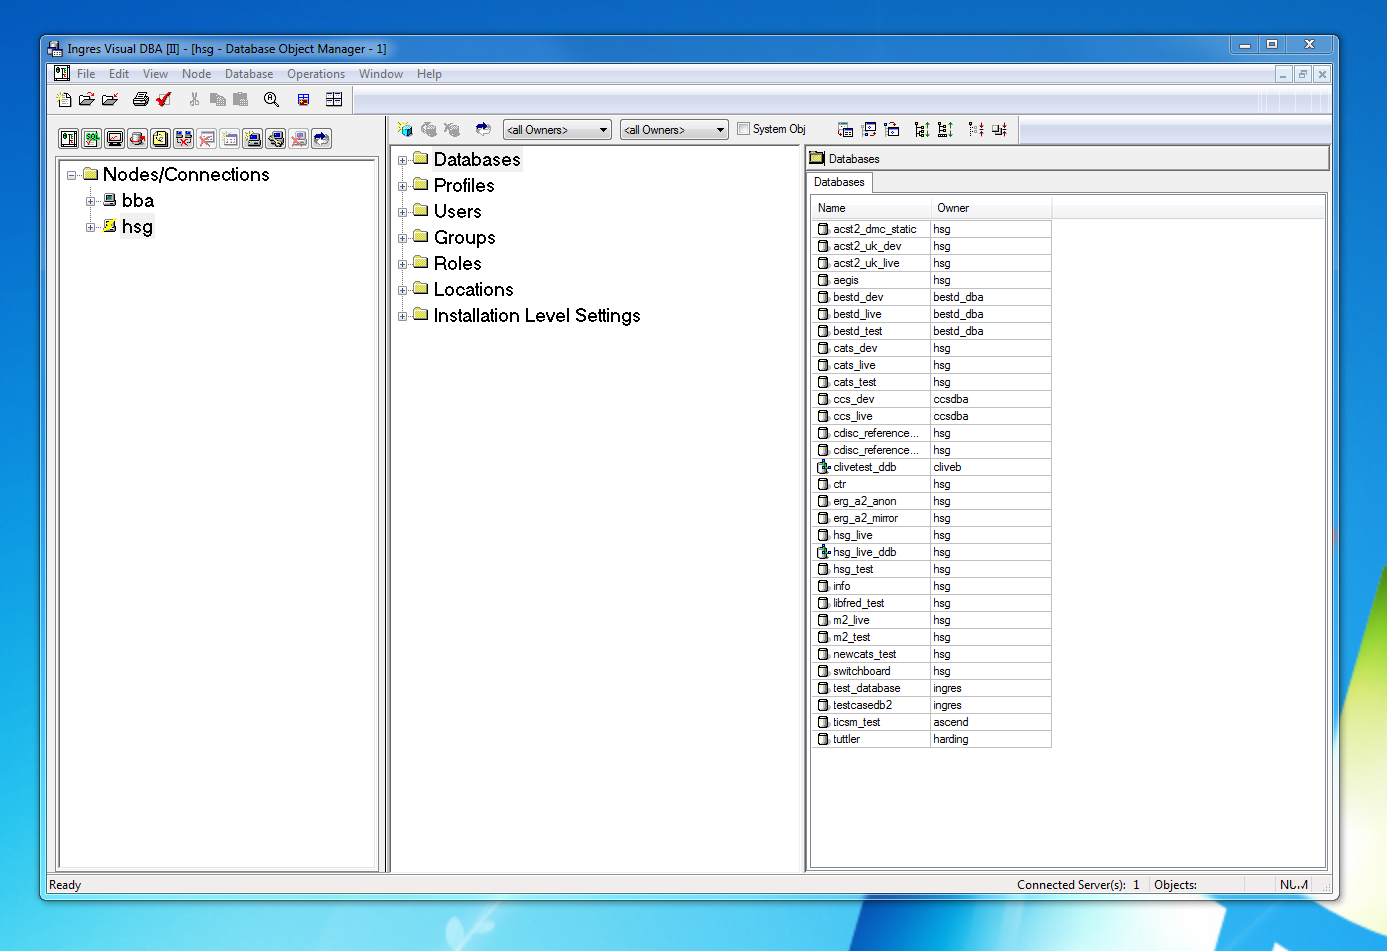This screenshot has width=1387, height=951.
Task: Open the all Owners dropdown beside refresh icon
Action: [557, 130]
